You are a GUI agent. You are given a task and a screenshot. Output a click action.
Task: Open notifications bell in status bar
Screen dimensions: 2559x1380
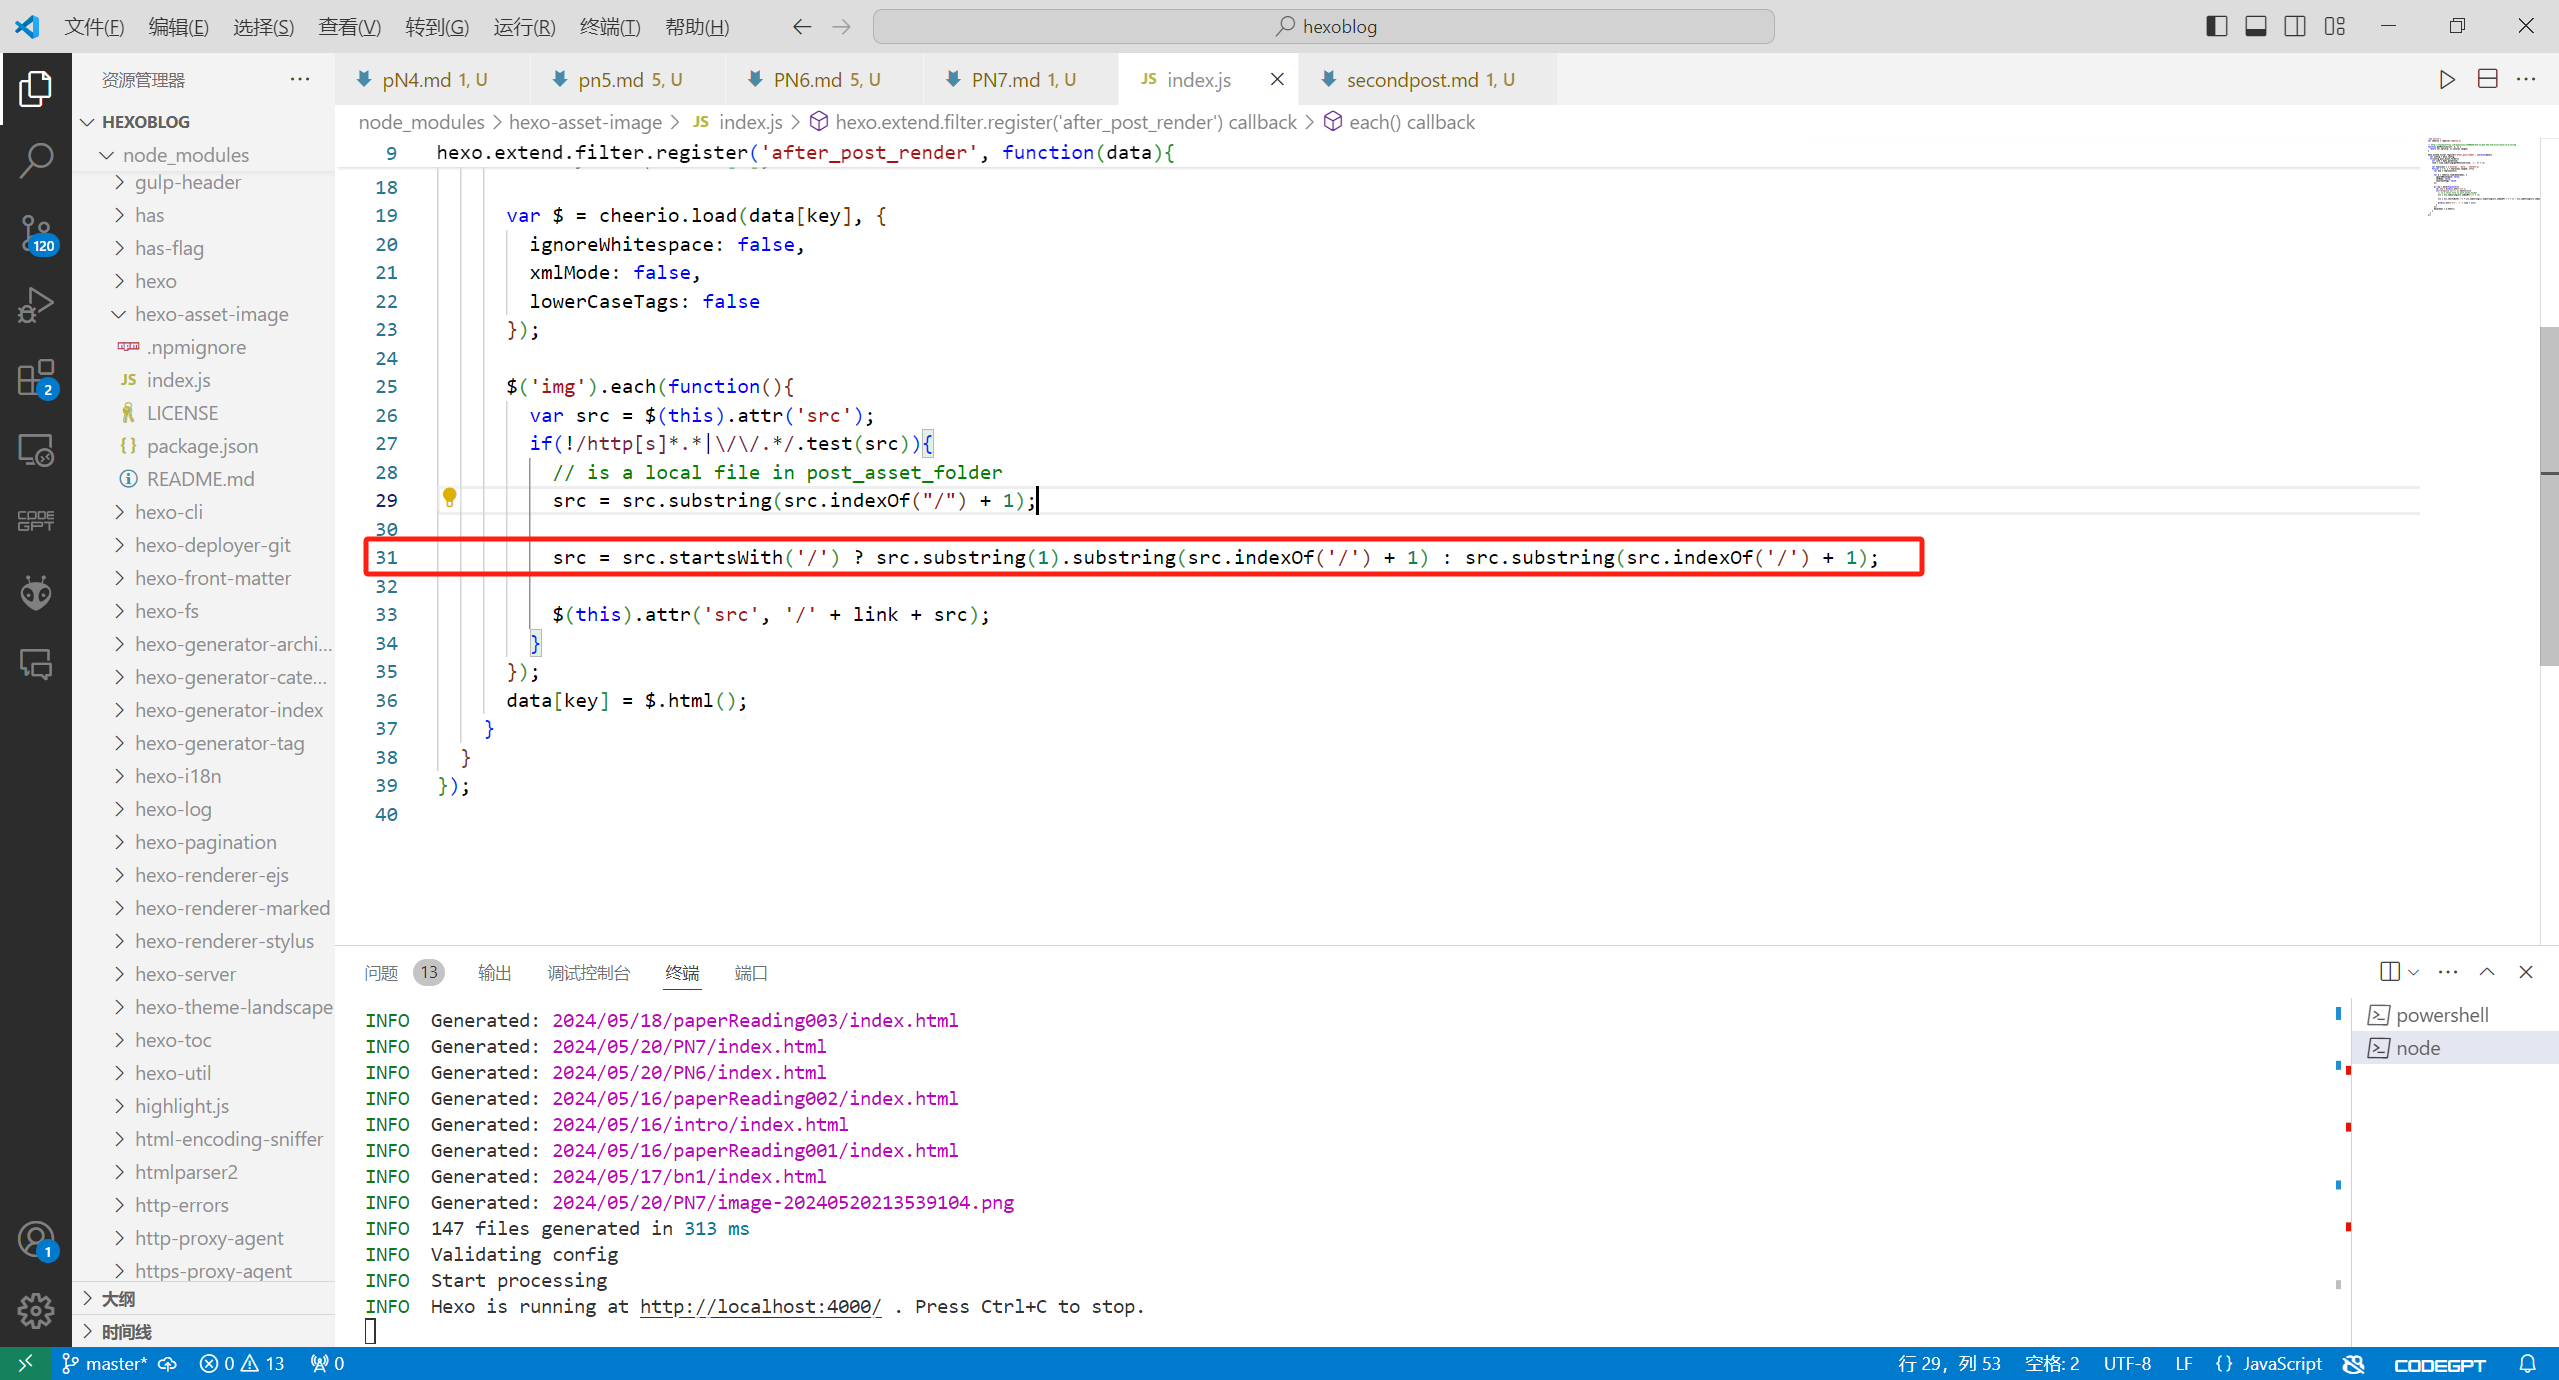[2527, 1364]
